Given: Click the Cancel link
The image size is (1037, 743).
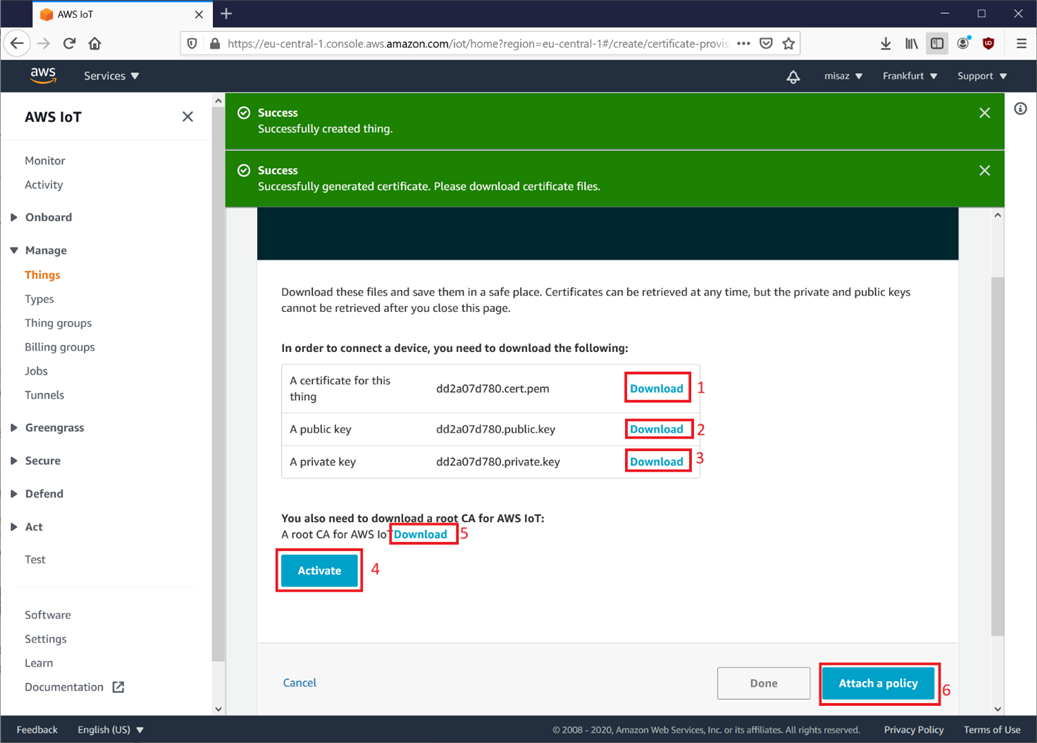Looking at the screenshot, I should click(x=300, y=682).
